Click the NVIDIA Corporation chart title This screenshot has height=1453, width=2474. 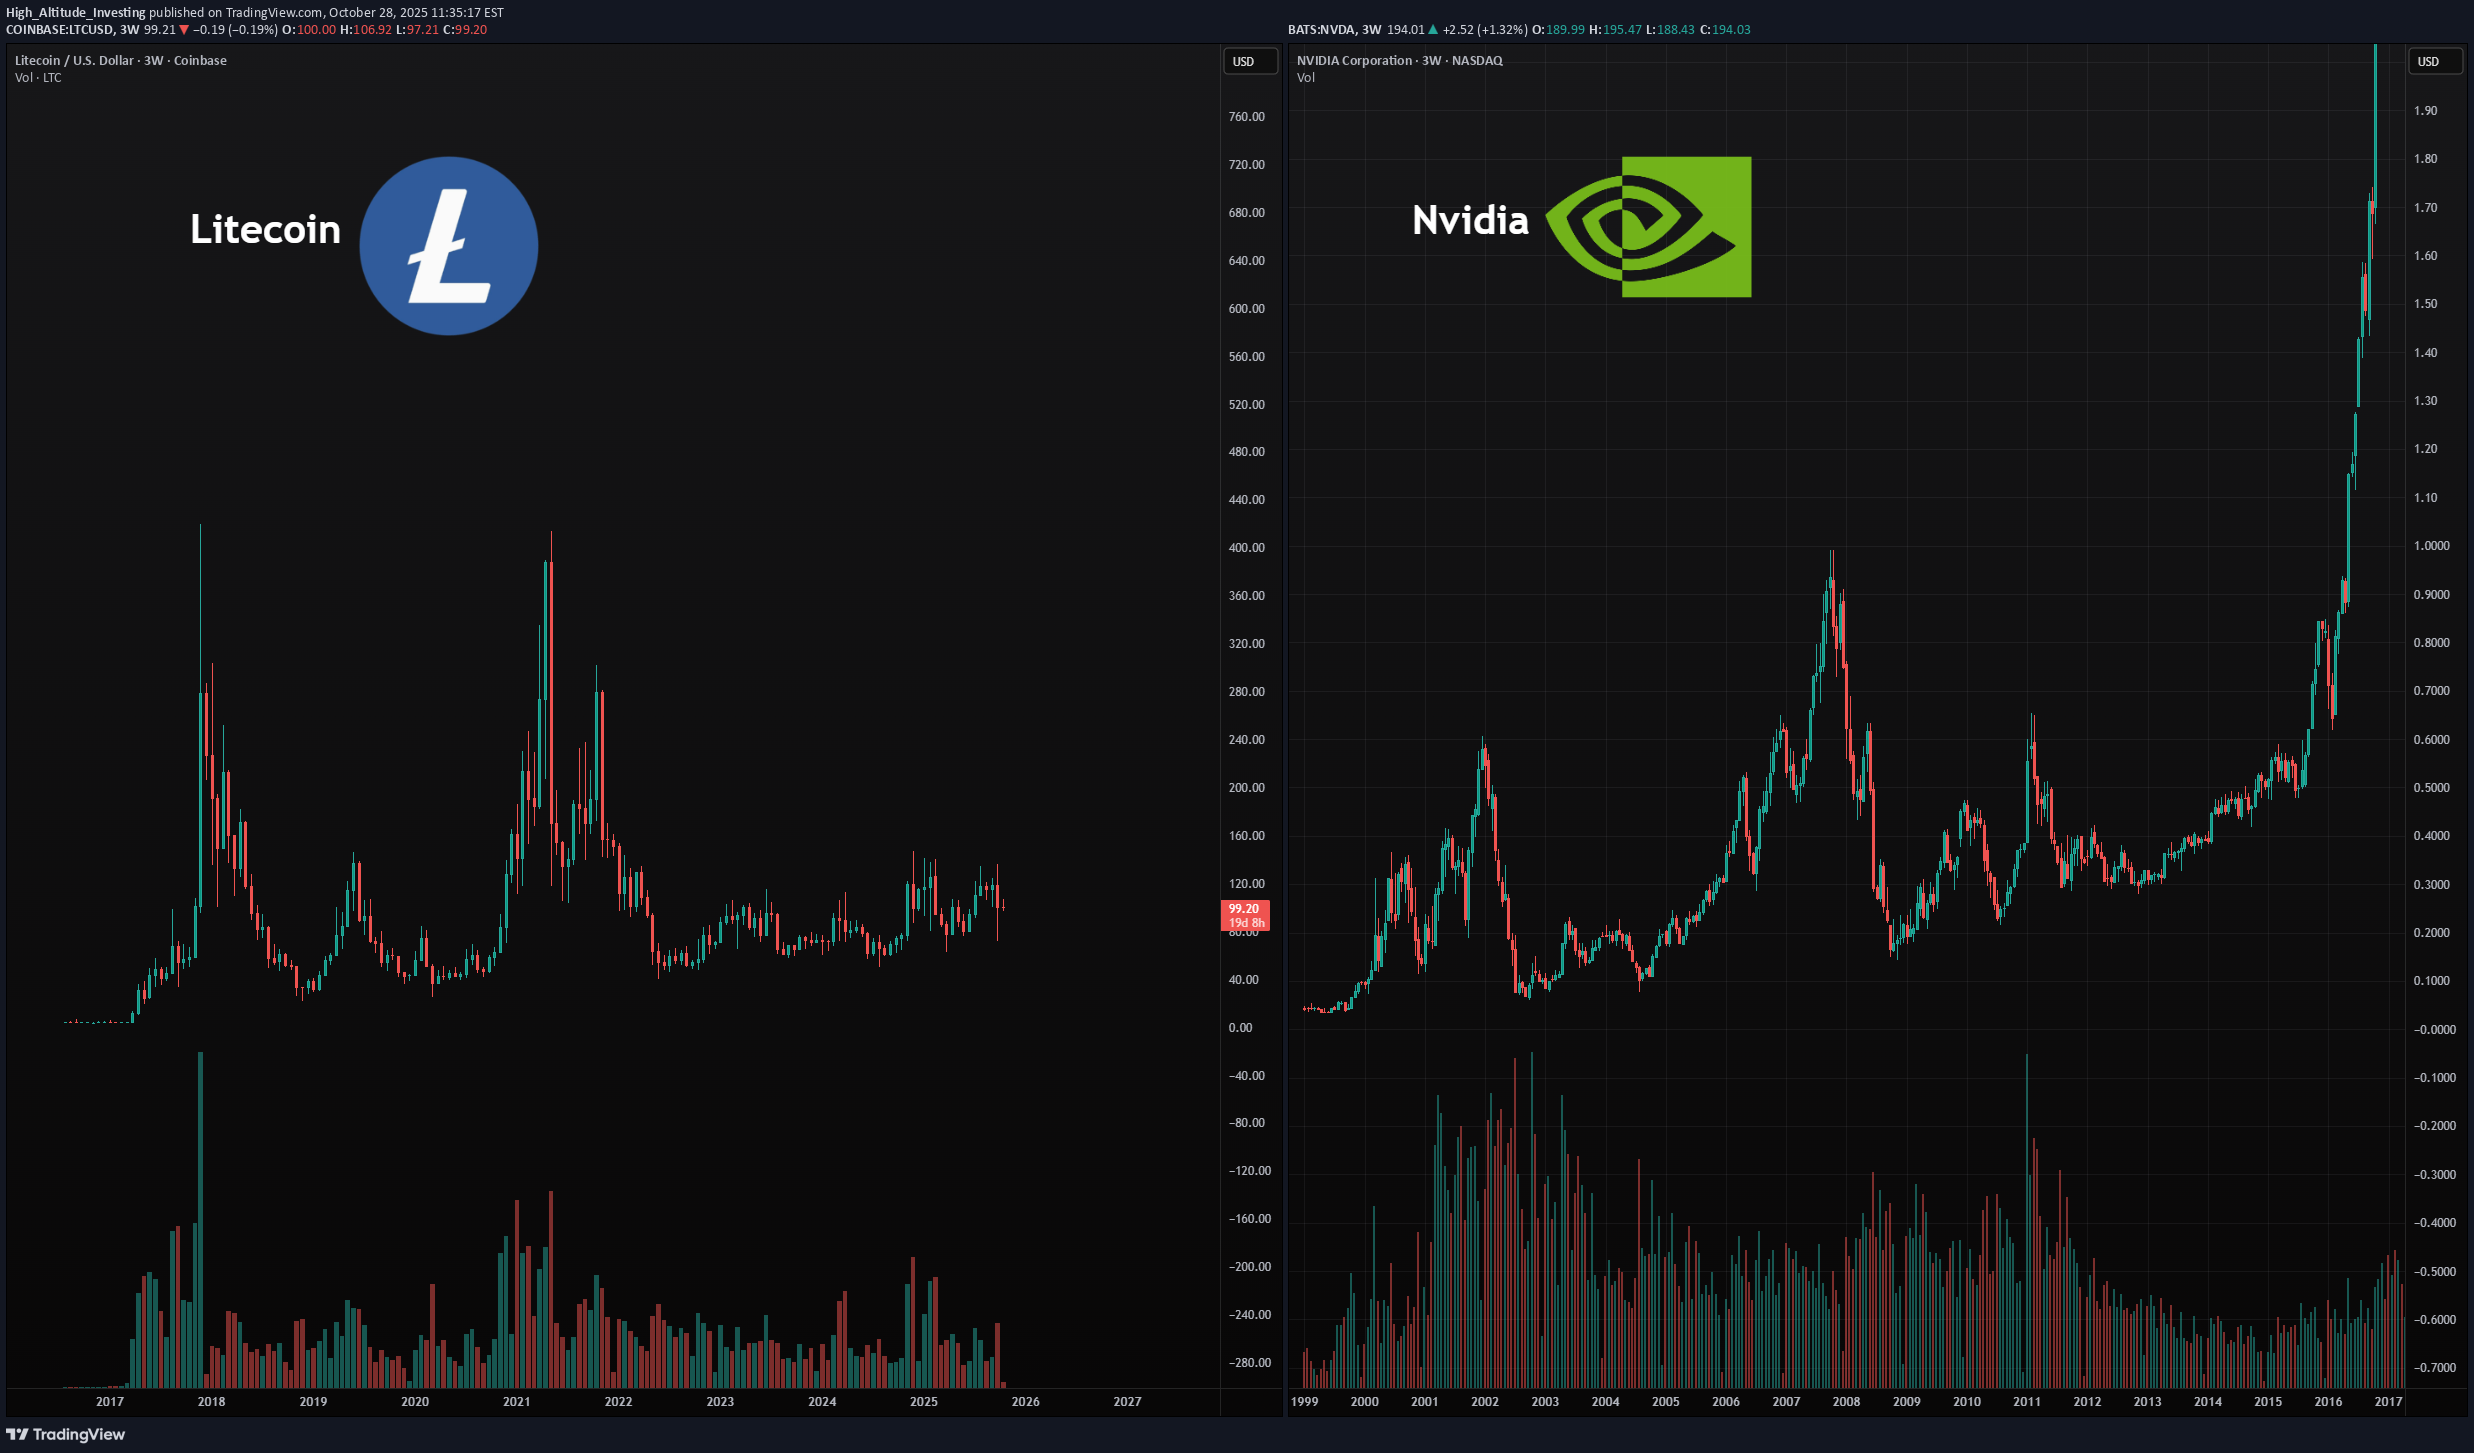(x=1399, y=61)
